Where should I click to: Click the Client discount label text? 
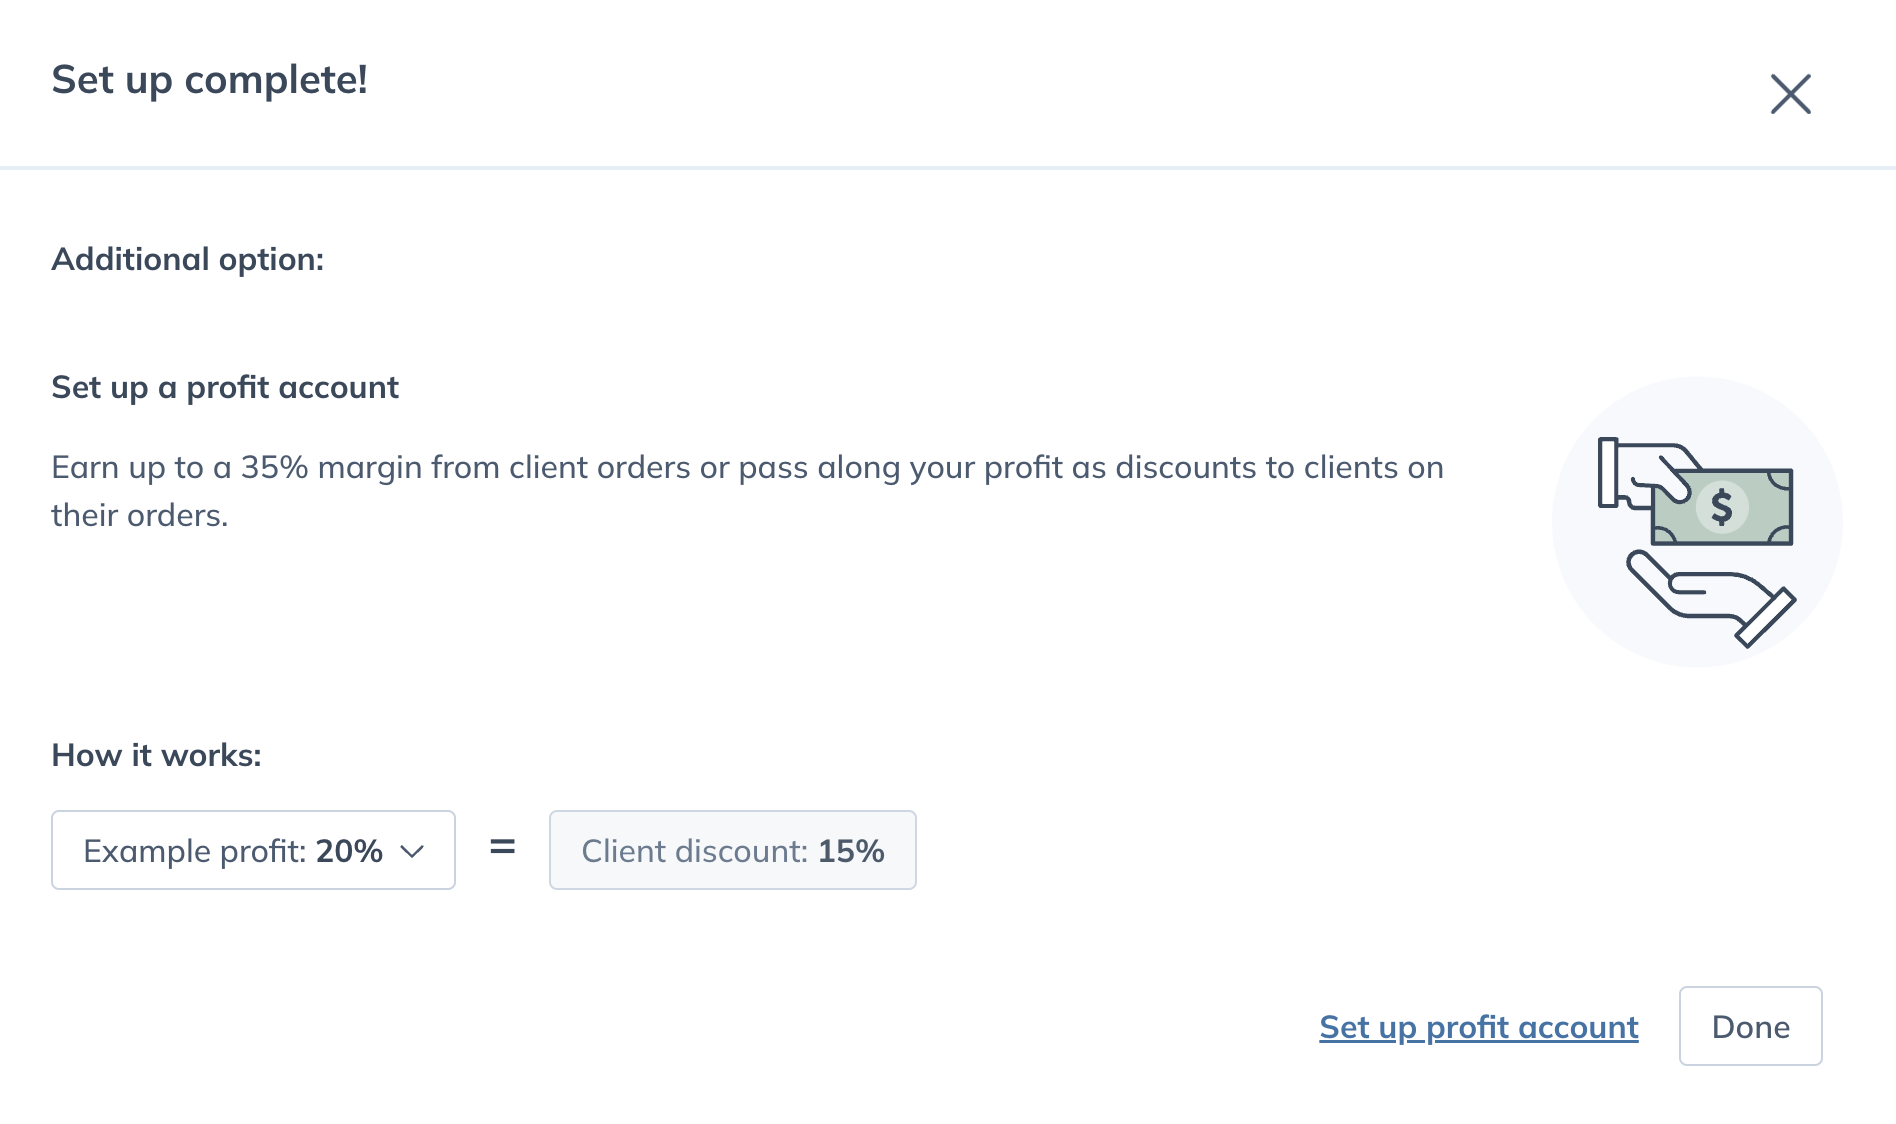[x=694, y=851]
